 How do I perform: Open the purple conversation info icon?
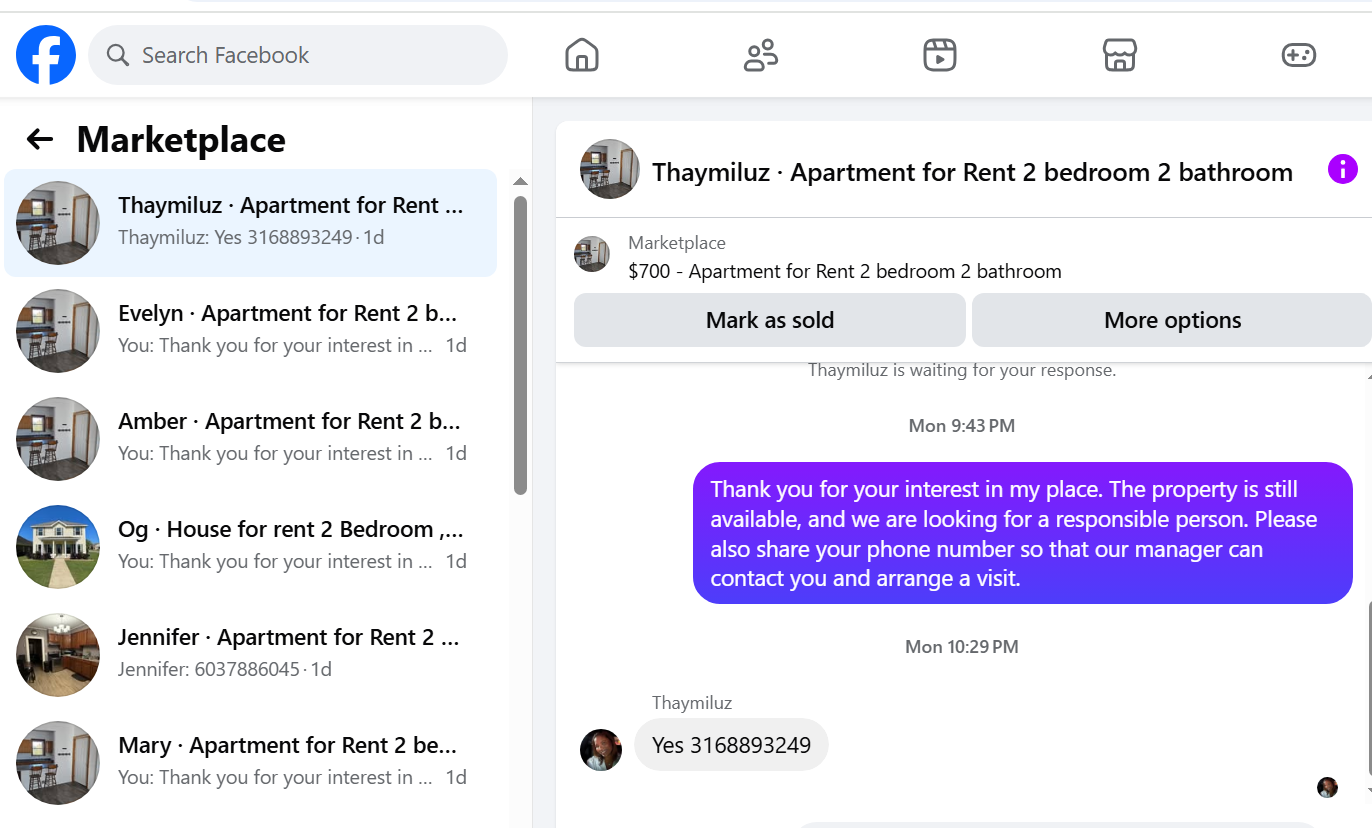click(1342, 169)
